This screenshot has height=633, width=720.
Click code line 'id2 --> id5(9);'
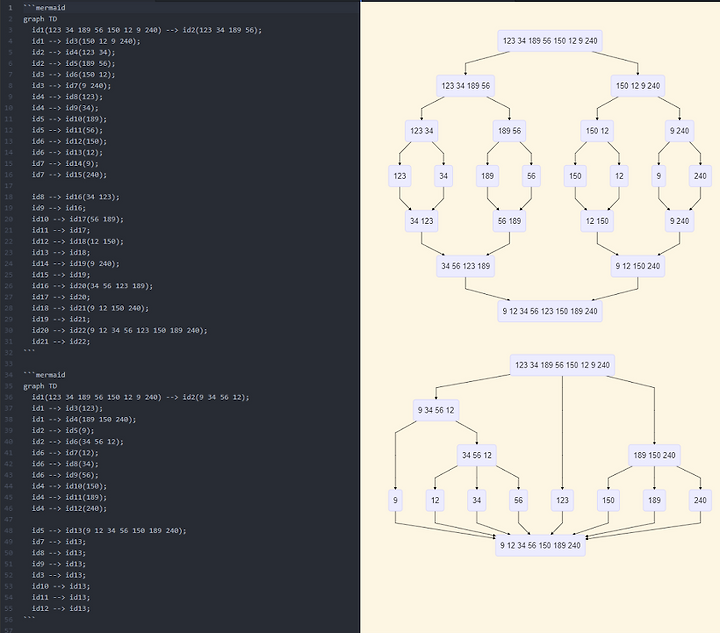click(63, 431)
